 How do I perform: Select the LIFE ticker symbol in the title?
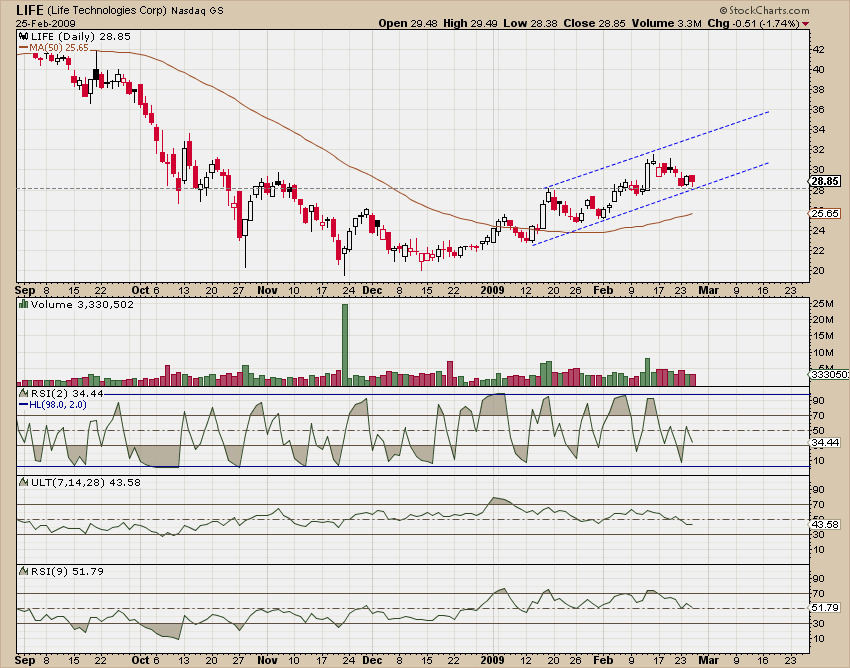point(30,10)
